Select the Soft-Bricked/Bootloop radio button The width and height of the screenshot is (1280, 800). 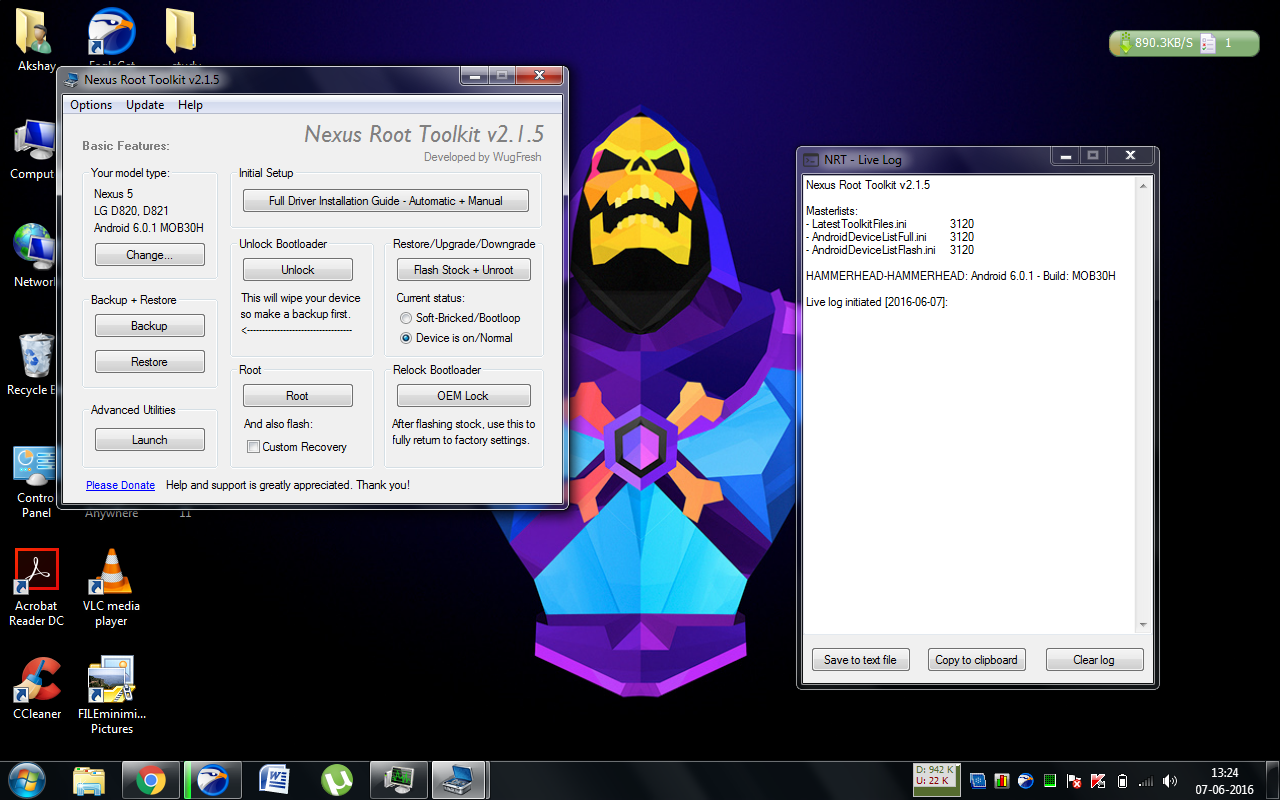coord(404,318)
